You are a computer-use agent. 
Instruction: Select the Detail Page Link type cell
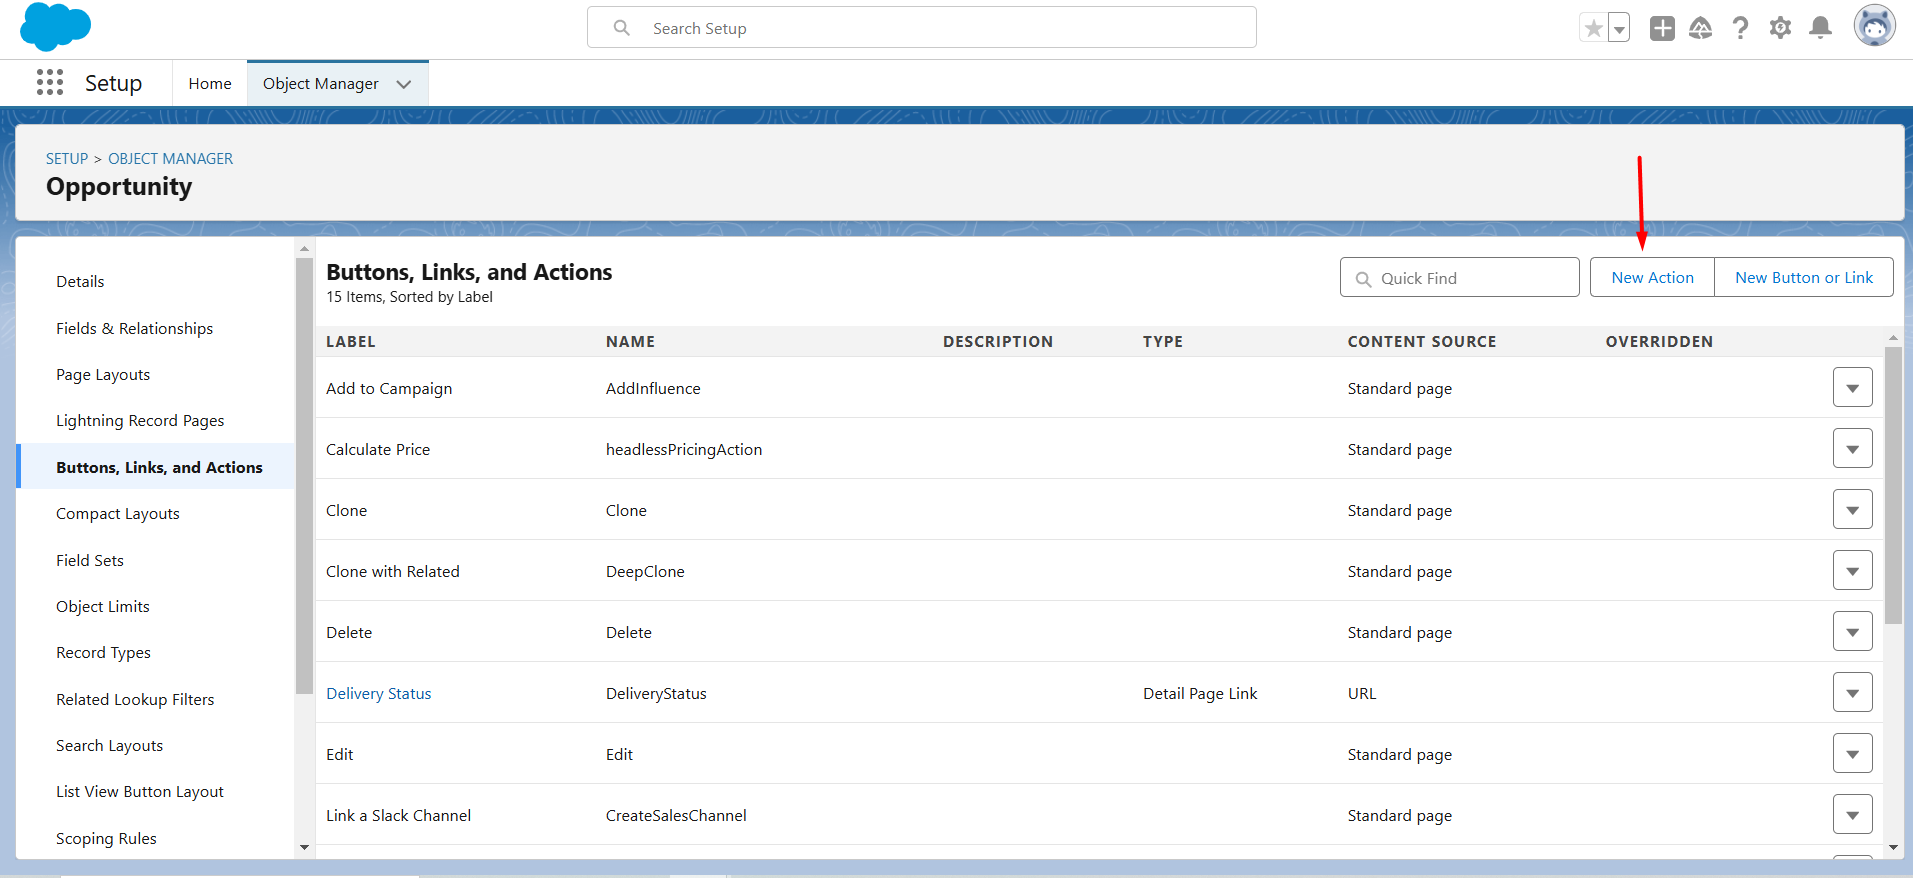click(1200, 694)
